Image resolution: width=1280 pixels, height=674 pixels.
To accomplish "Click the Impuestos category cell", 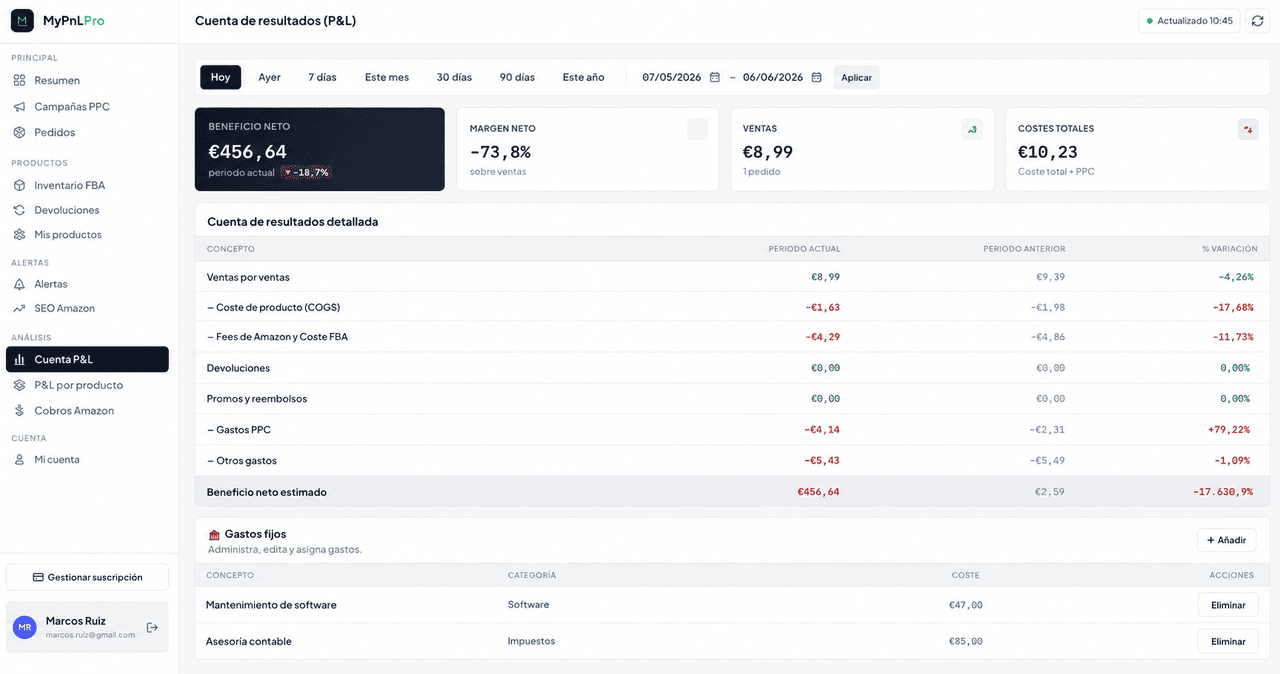I will pyautogui.click(x=531, y=641).
